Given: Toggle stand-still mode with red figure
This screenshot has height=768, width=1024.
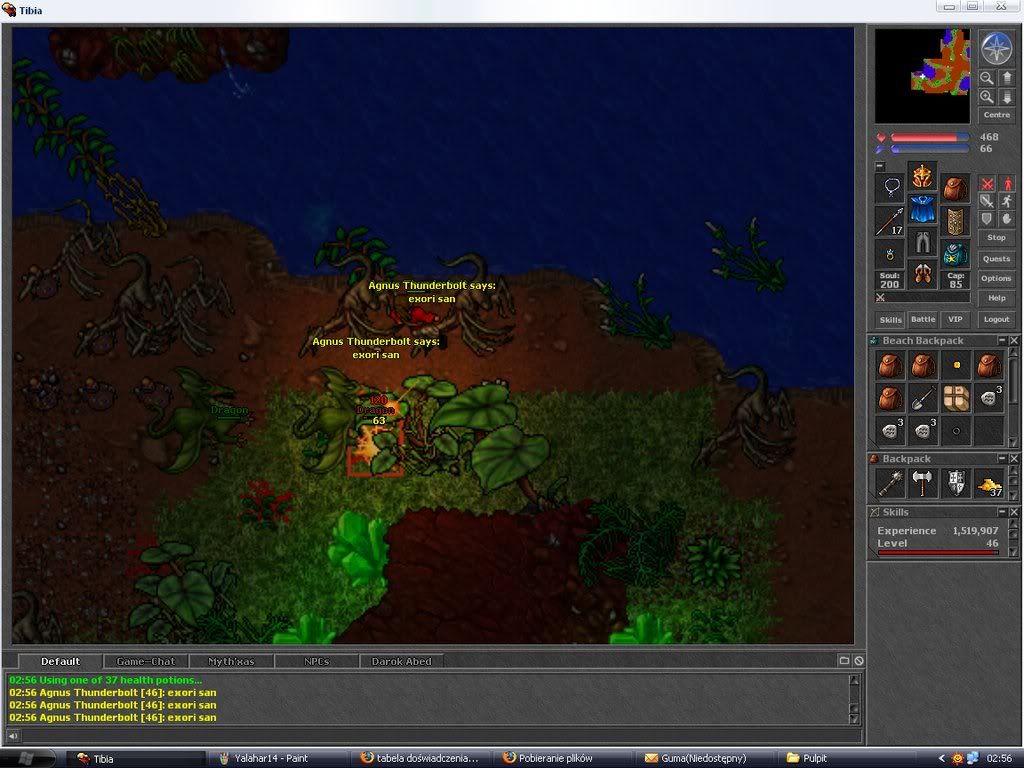Looking at the screenshot, I should pyautogui.click(x=1006, y=184).
